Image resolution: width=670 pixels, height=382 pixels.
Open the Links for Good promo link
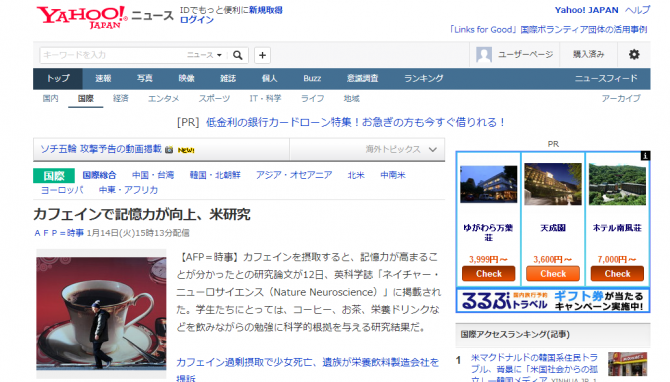548,29
